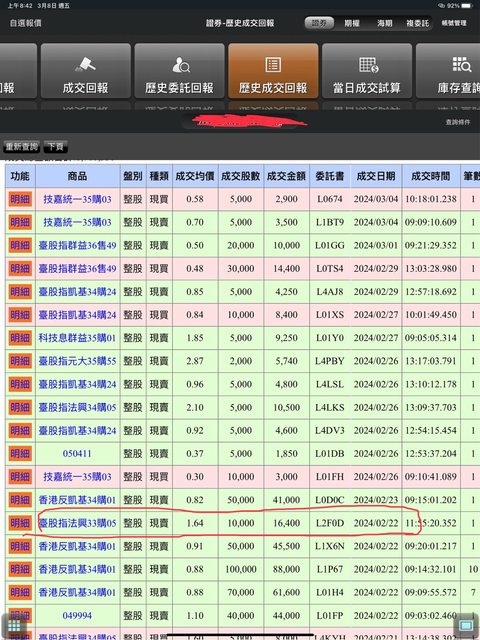Image resolution: width=480 pixels, height=640 pixels.
Task: Select the 成交時間 column header
Action: point(431,176)
